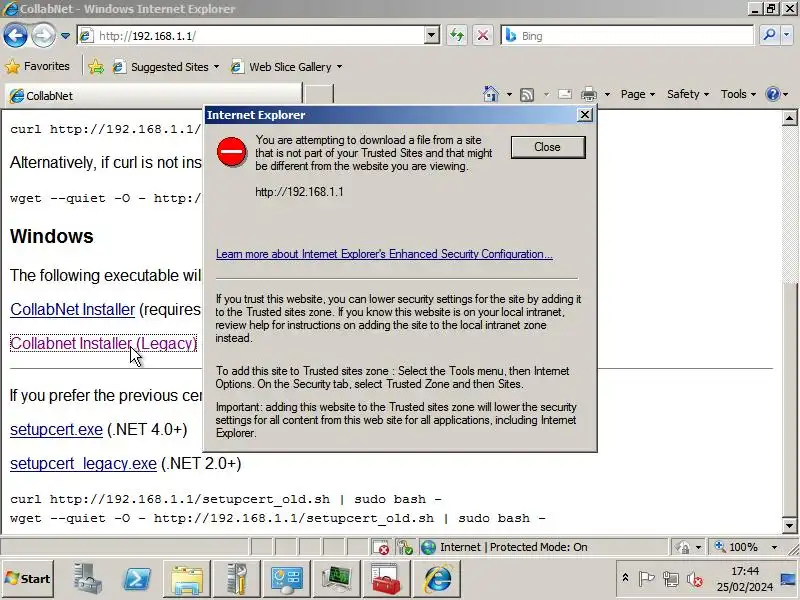Click the Add to Favorites Bar icon

pos(96,67)
